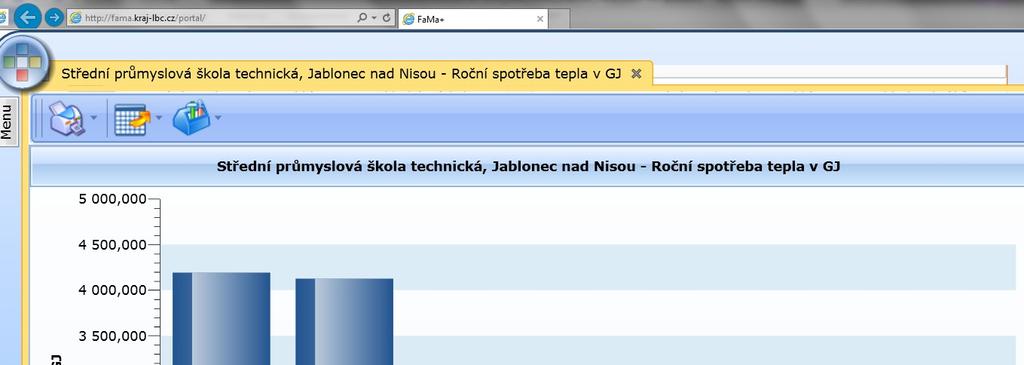Click the 3 500,000 axis label
Viewport: 1024px width, 365px height.
point(112,336)
